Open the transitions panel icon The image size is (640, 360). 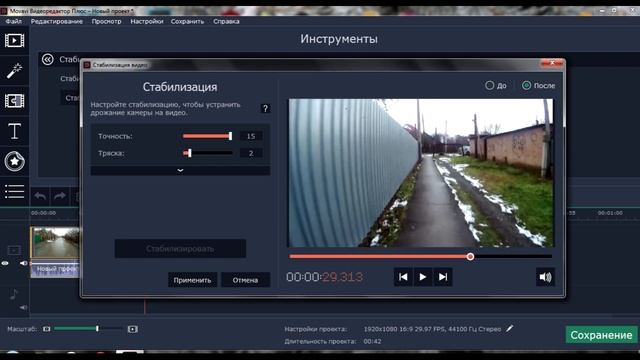coord(14,101)
